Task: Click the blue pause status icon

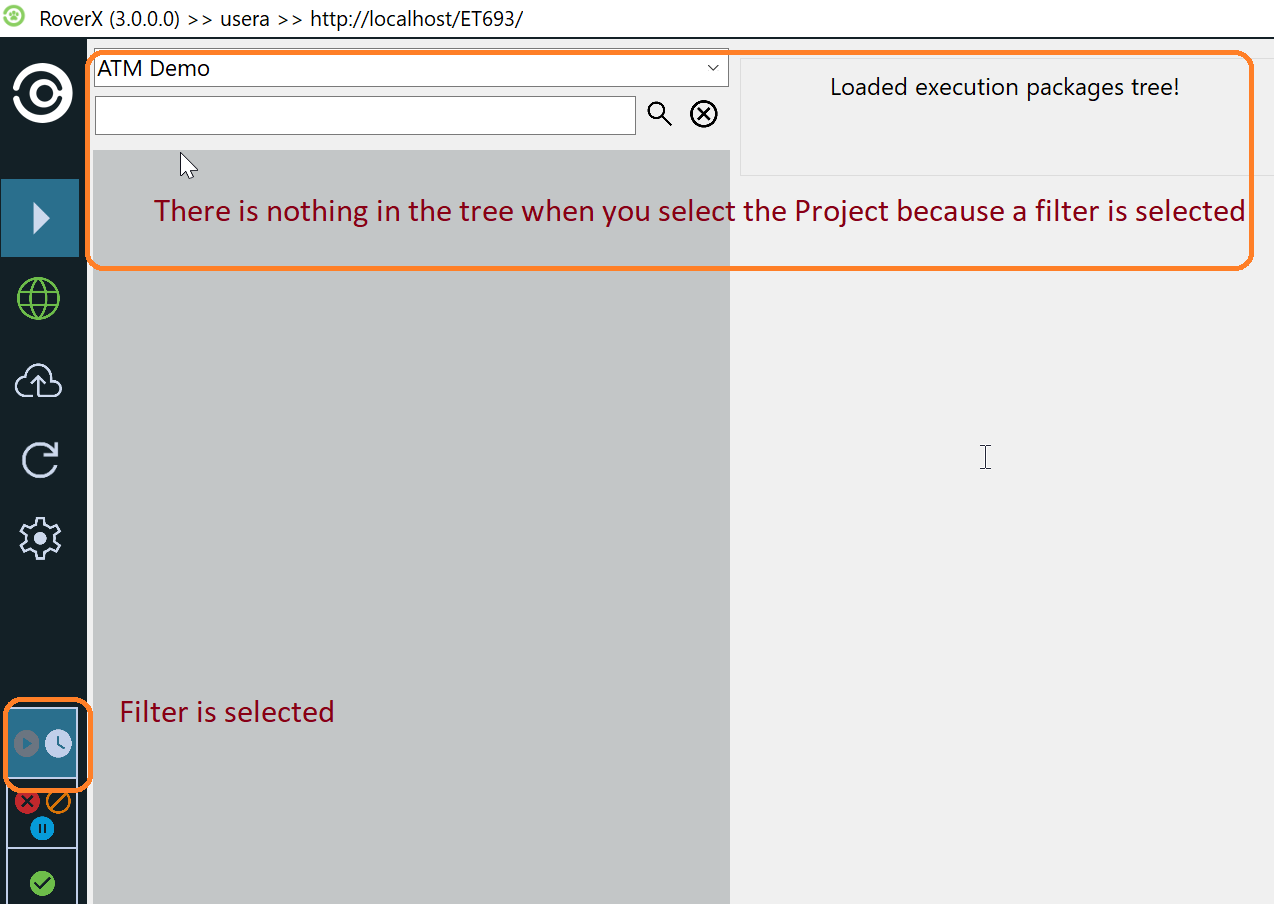Action: pyautogui.click(x=42, y=828)
